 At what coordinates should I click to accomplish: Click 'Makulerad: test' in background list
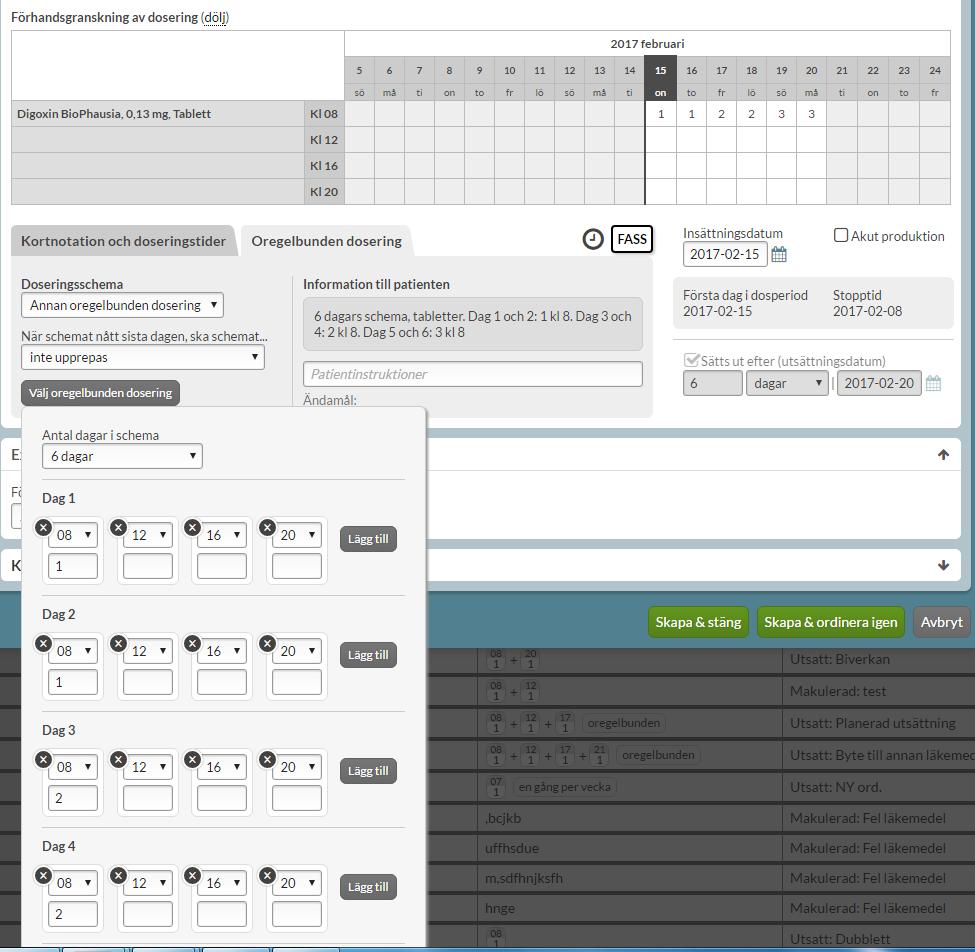pos(838,691)
